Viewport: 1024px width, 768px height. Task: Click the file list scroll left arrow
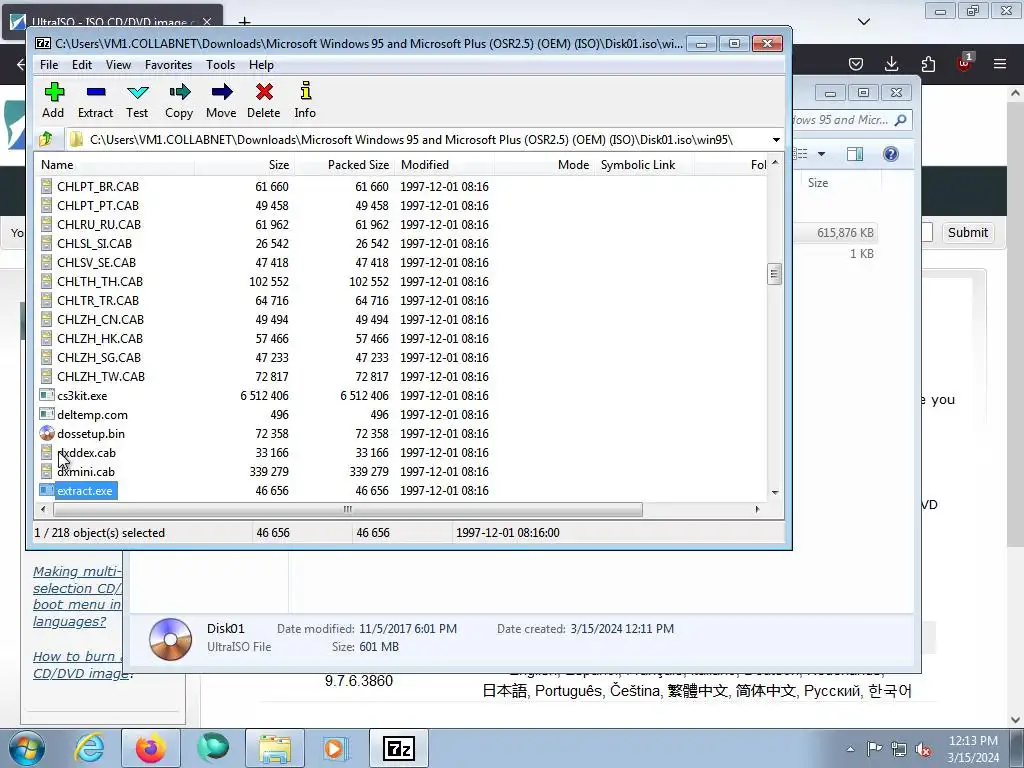pyautogui.click(x=43, y=509)
